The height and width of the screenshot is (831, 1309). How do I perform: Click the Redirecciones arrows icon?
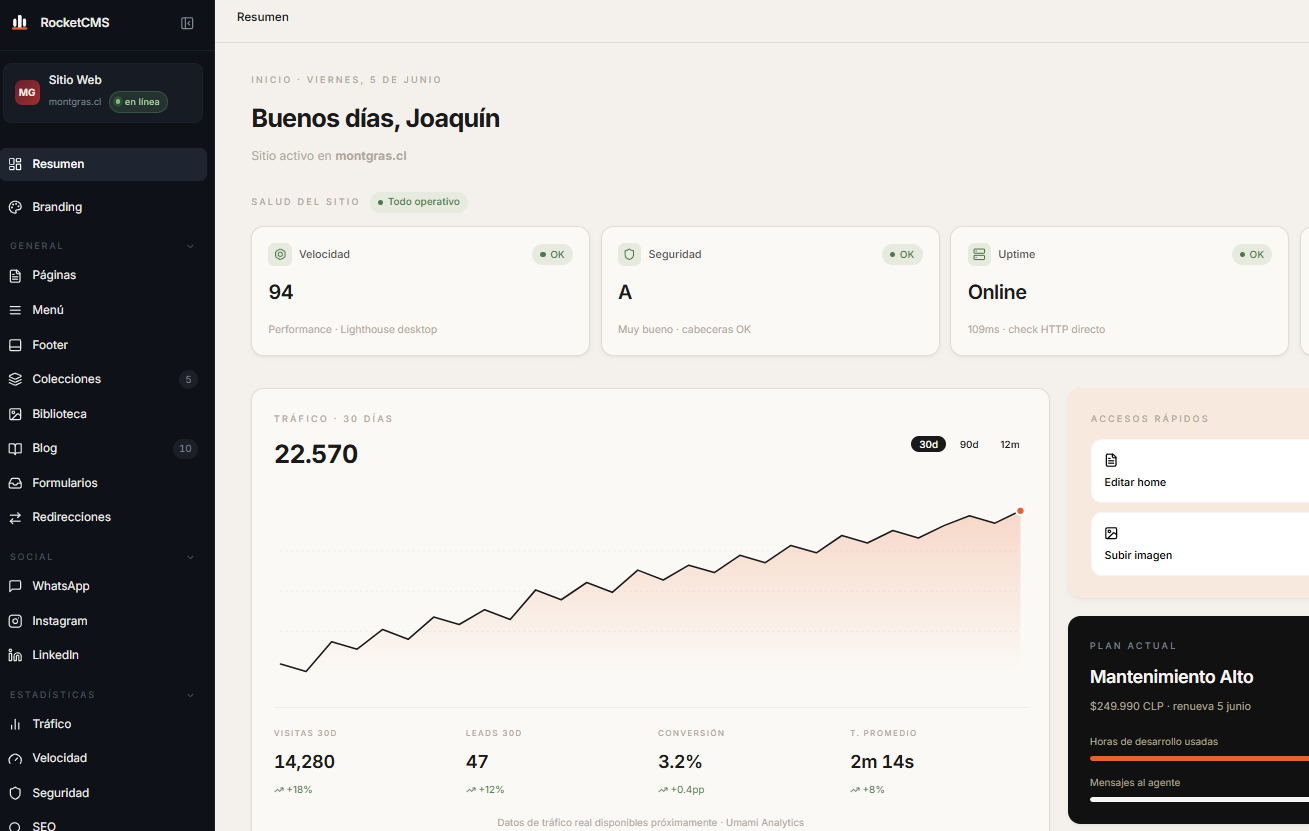tap(15, 517)
